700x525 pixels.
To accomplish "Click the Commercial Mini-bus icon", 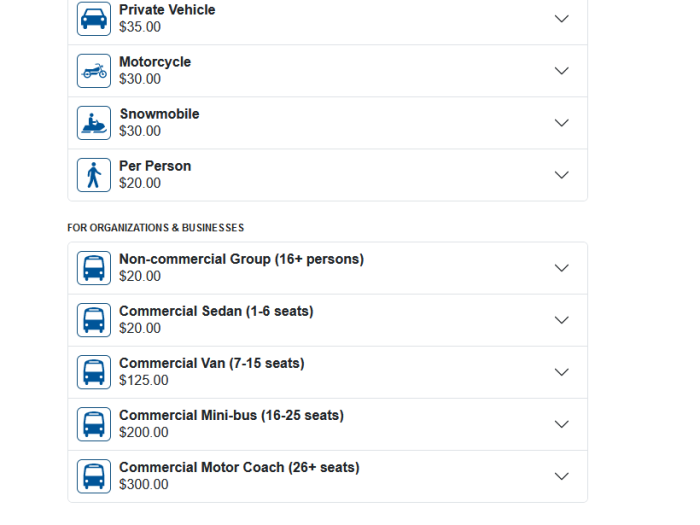I will click(x=94, y=424).
